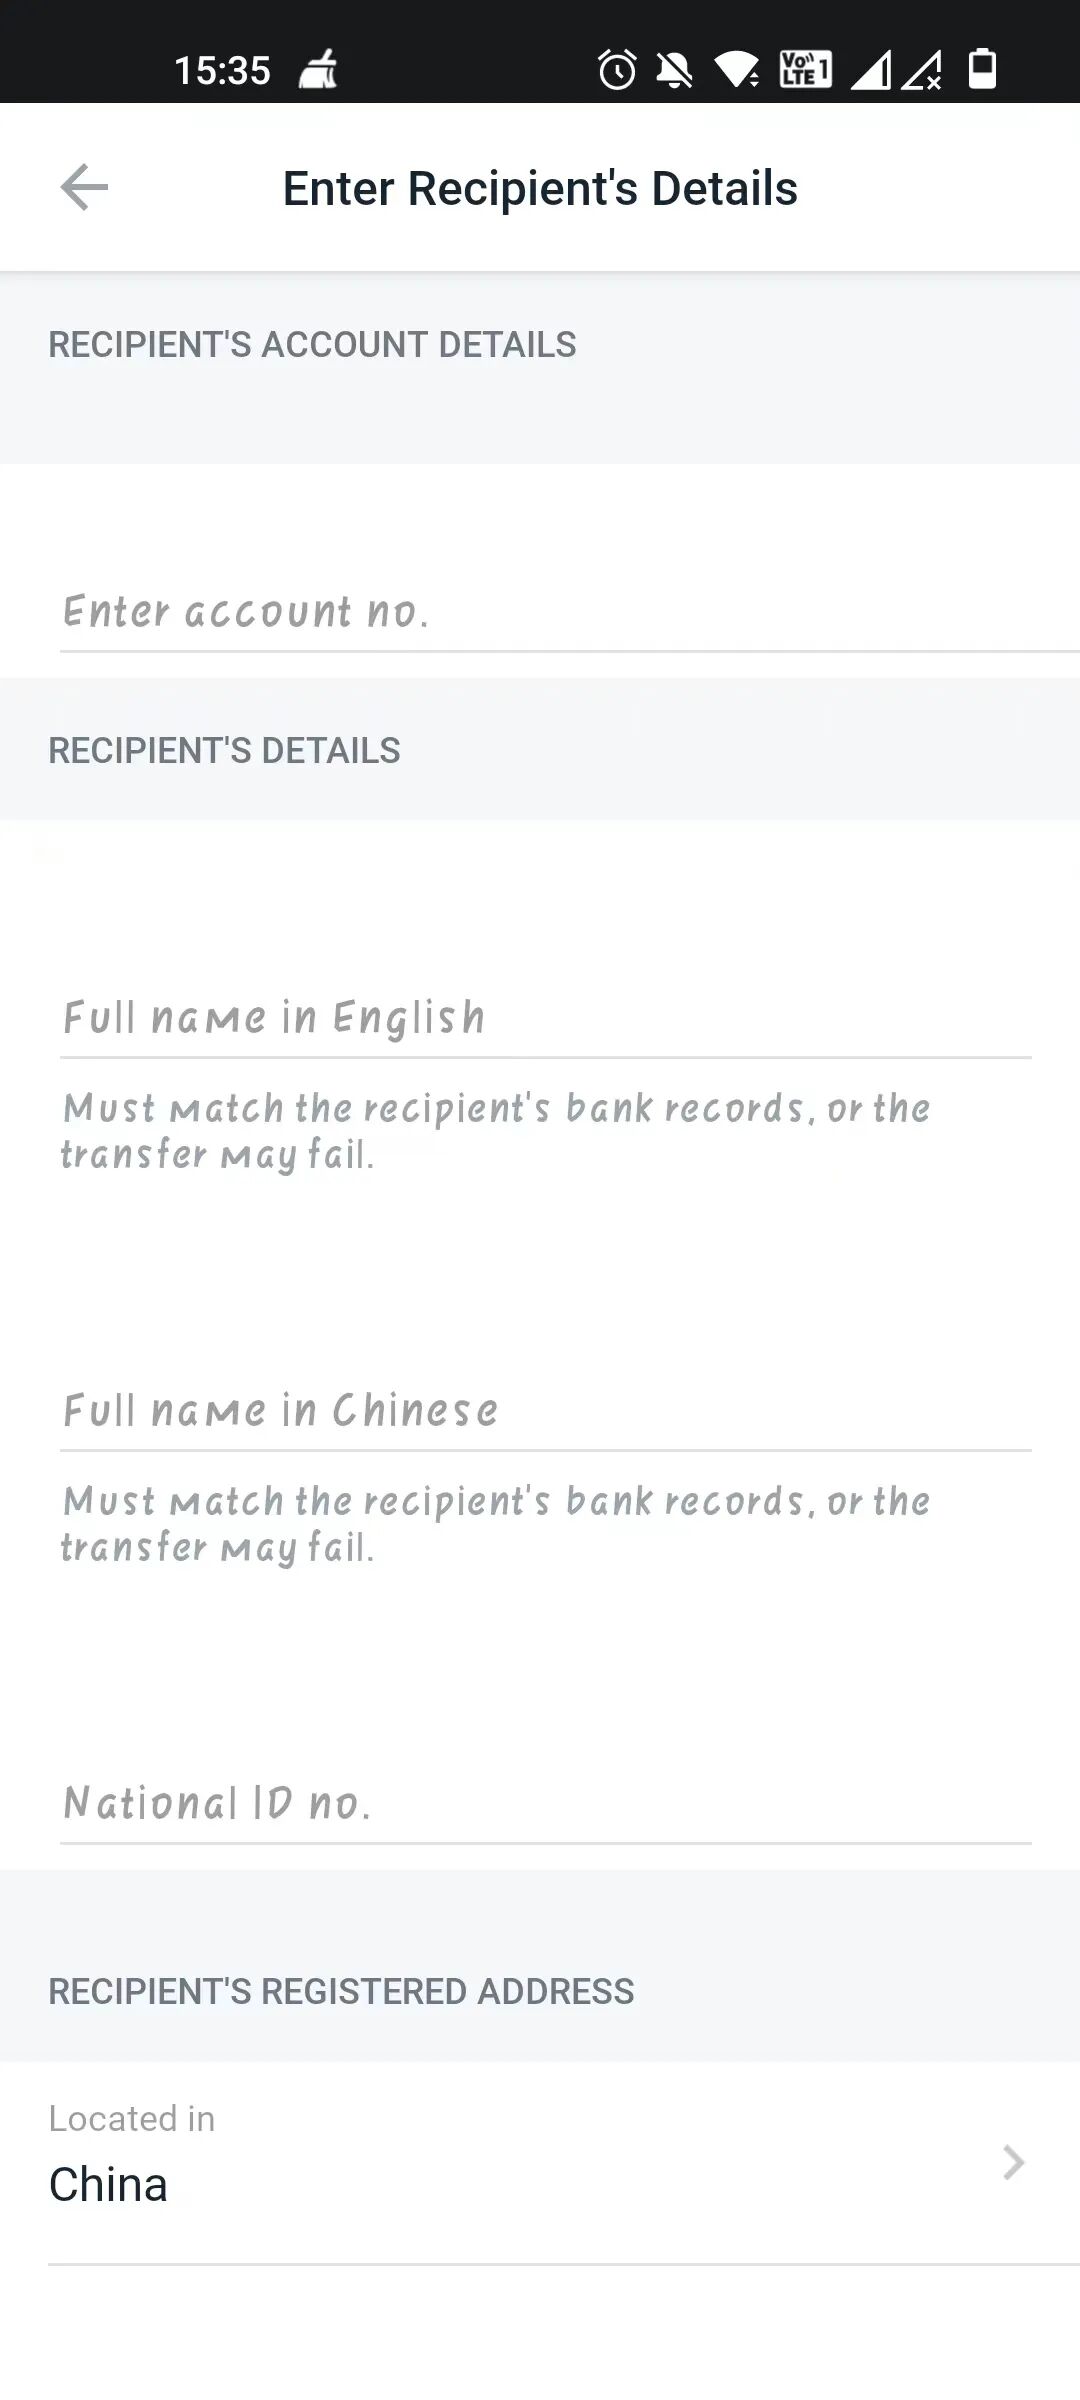Tap the RECIPIENT'S ACCOUNT DETAILS section header

pyautogui.click(x=311, y=344)
